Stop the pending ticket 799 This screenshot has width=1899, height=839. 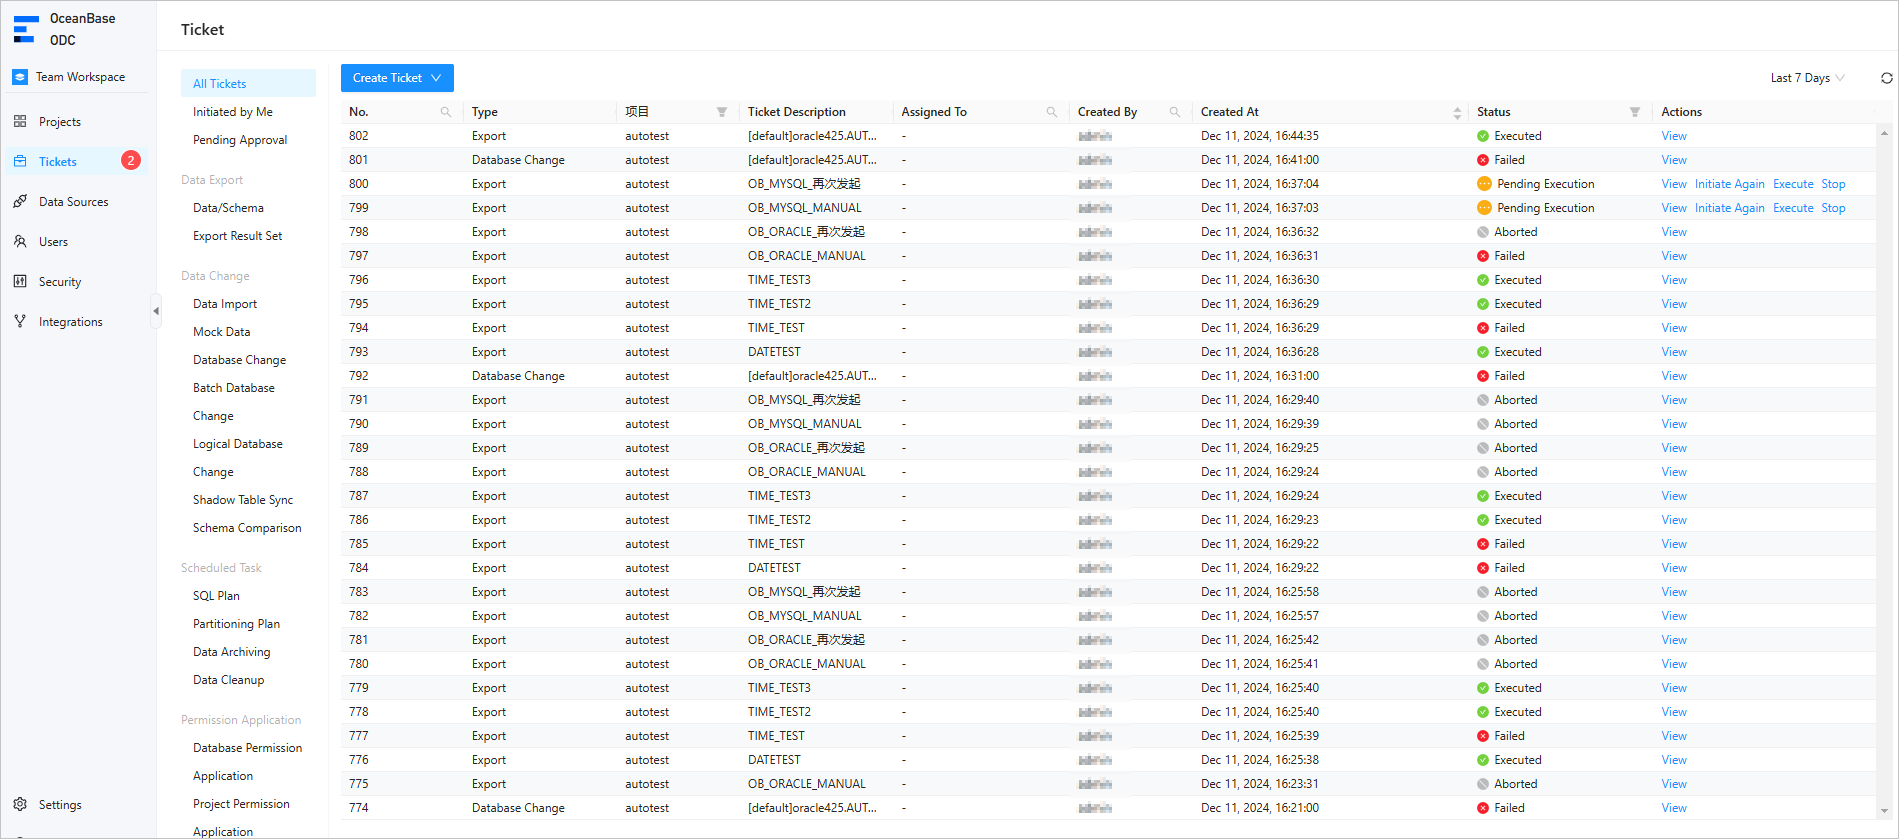(x=1833, y=208)
